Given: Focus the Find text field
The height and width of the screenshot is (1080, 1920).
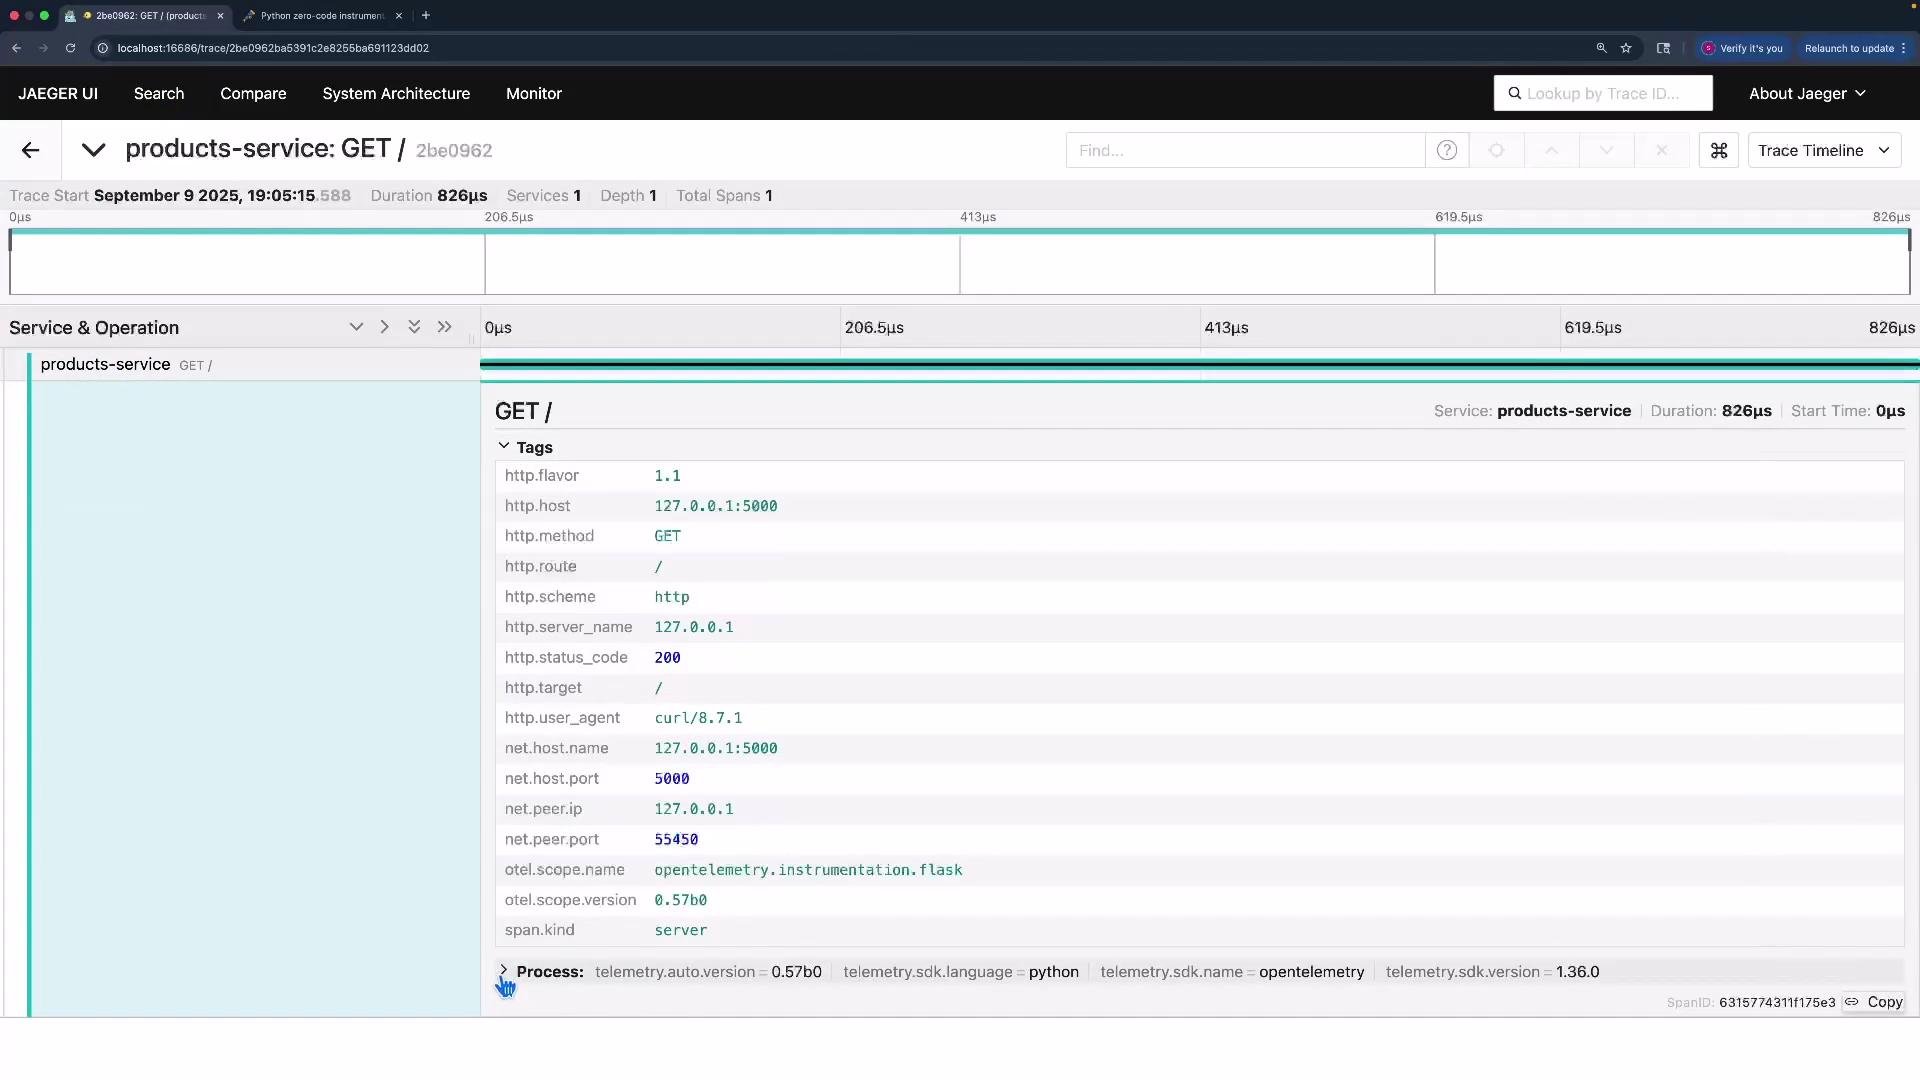Looking at the screenshot, I should tap(1245, 150).
